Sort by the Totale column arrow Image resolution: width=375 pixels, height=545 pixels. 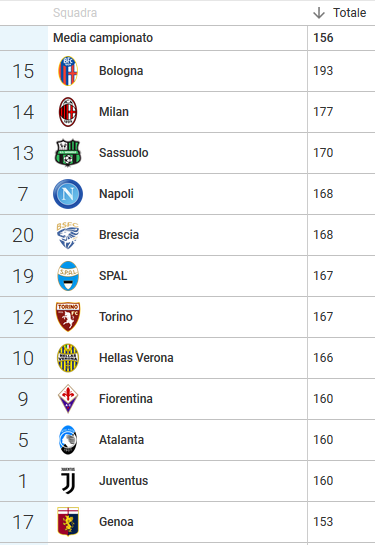(x=319, y=13)
